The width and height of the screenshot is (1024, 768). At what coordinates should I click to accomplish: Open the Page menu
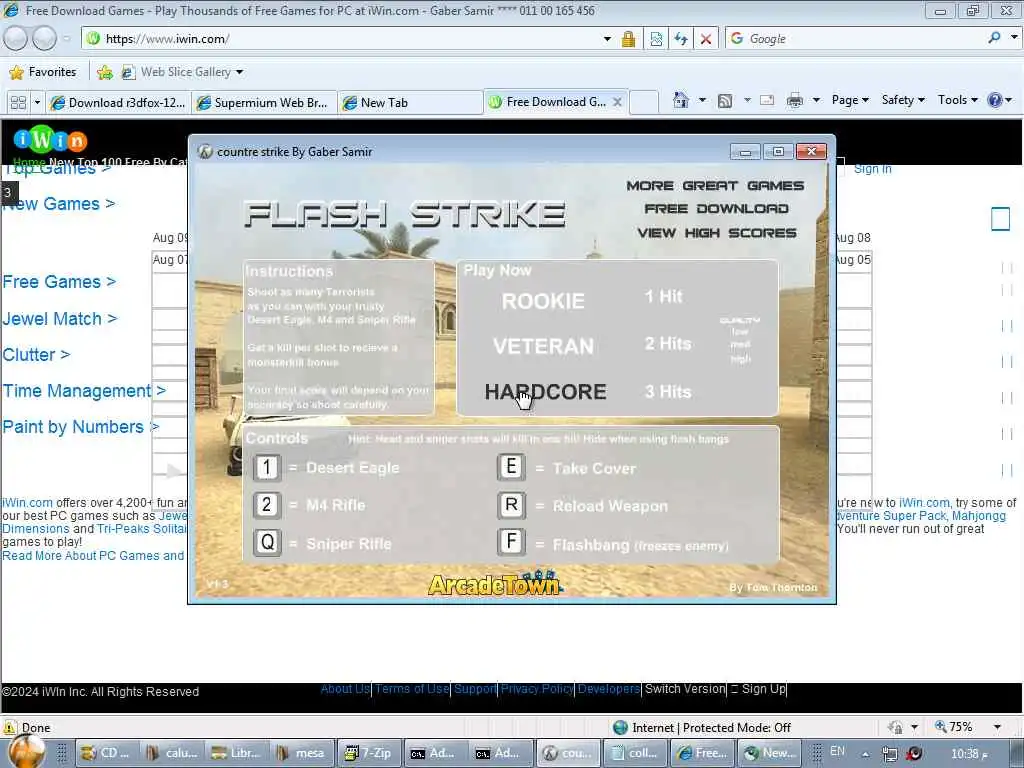coord(850,100)
